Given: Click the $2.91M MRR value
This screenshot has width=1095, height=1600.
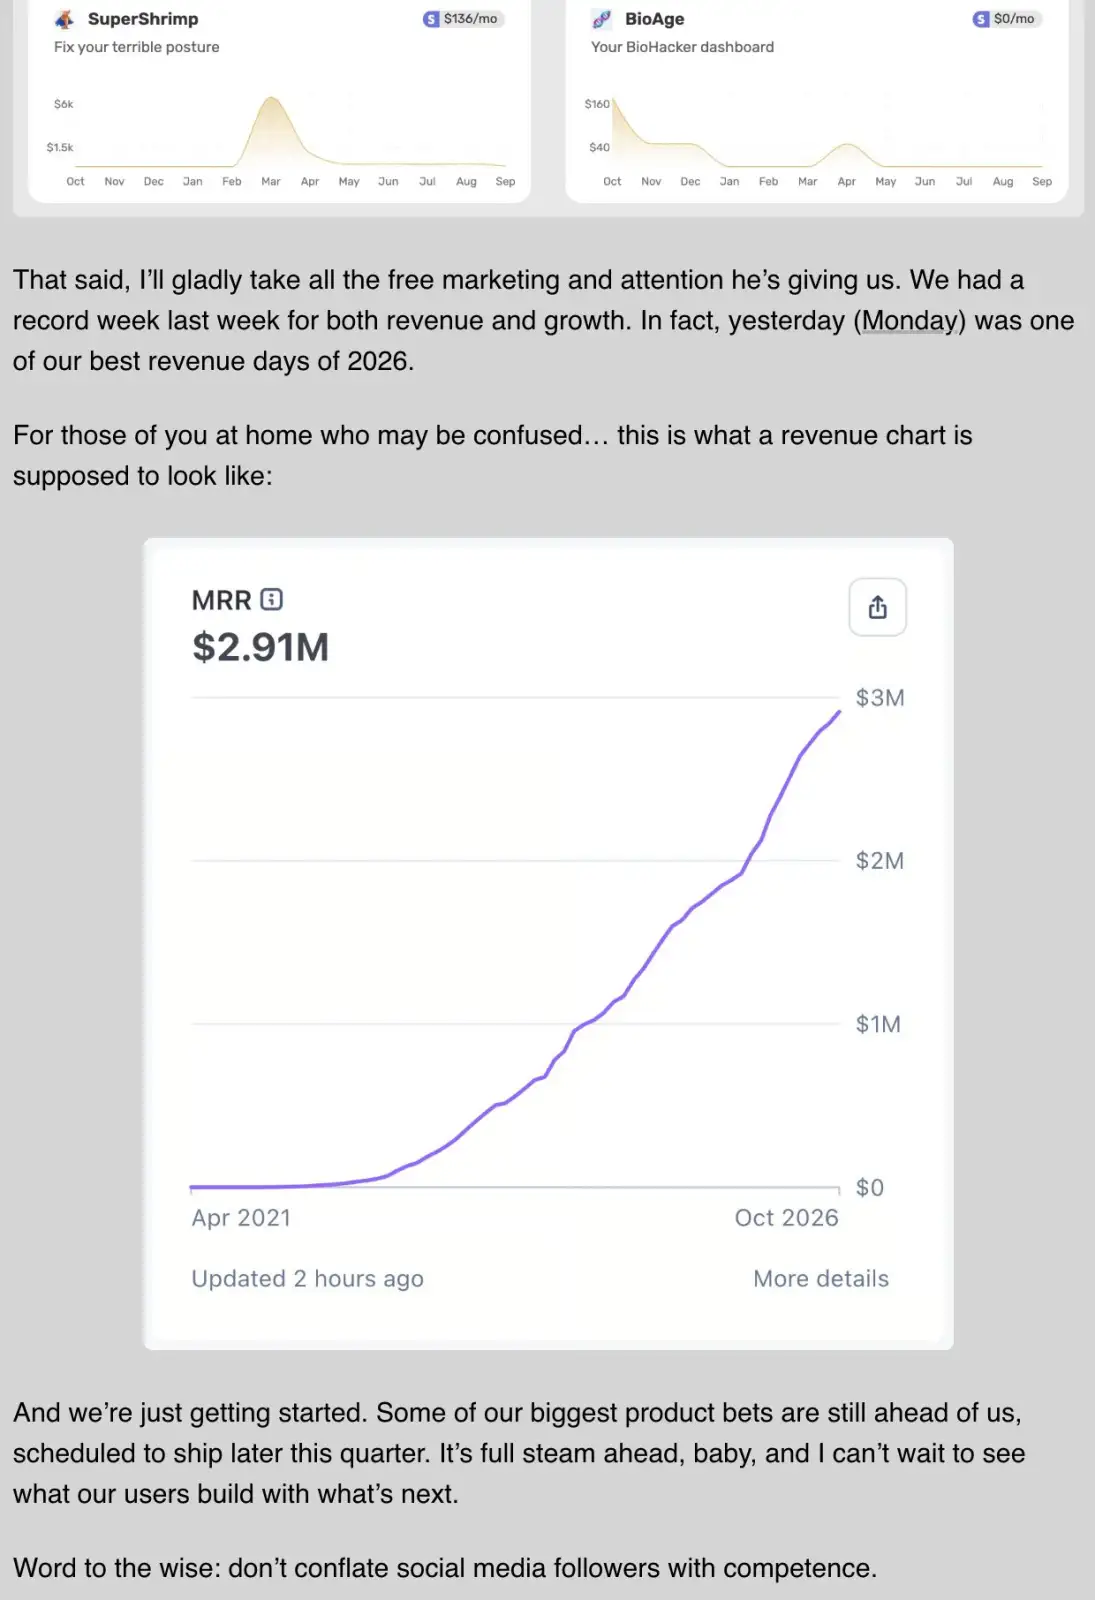Looking at the screenshot, I should [260, 647].
